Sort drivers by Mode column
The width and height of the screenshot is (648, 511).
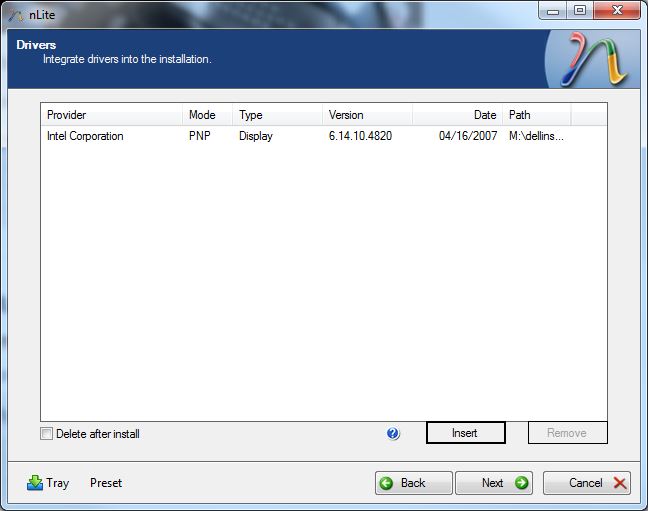click(207, 115)
